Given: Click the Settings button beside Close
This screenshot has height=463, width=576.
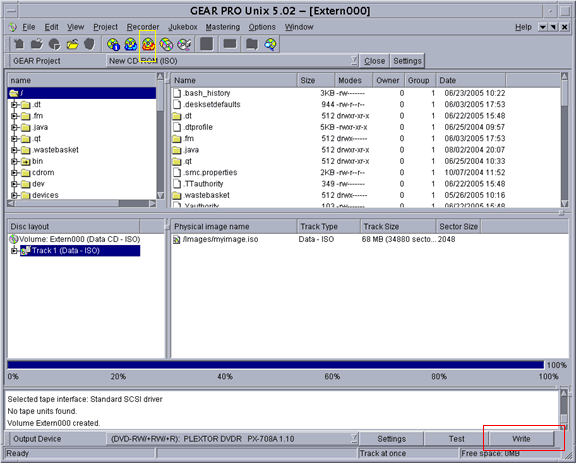Looking at the screenshot, I should [x=407, y=61].
